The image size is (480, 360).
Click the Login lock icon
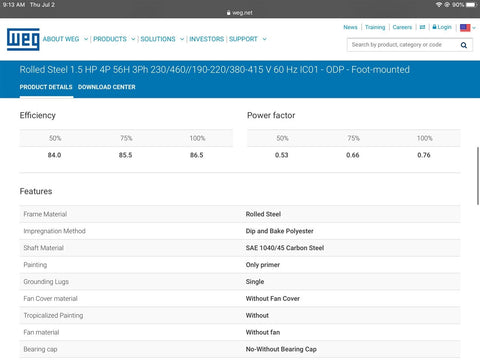[x=434, y=27]
